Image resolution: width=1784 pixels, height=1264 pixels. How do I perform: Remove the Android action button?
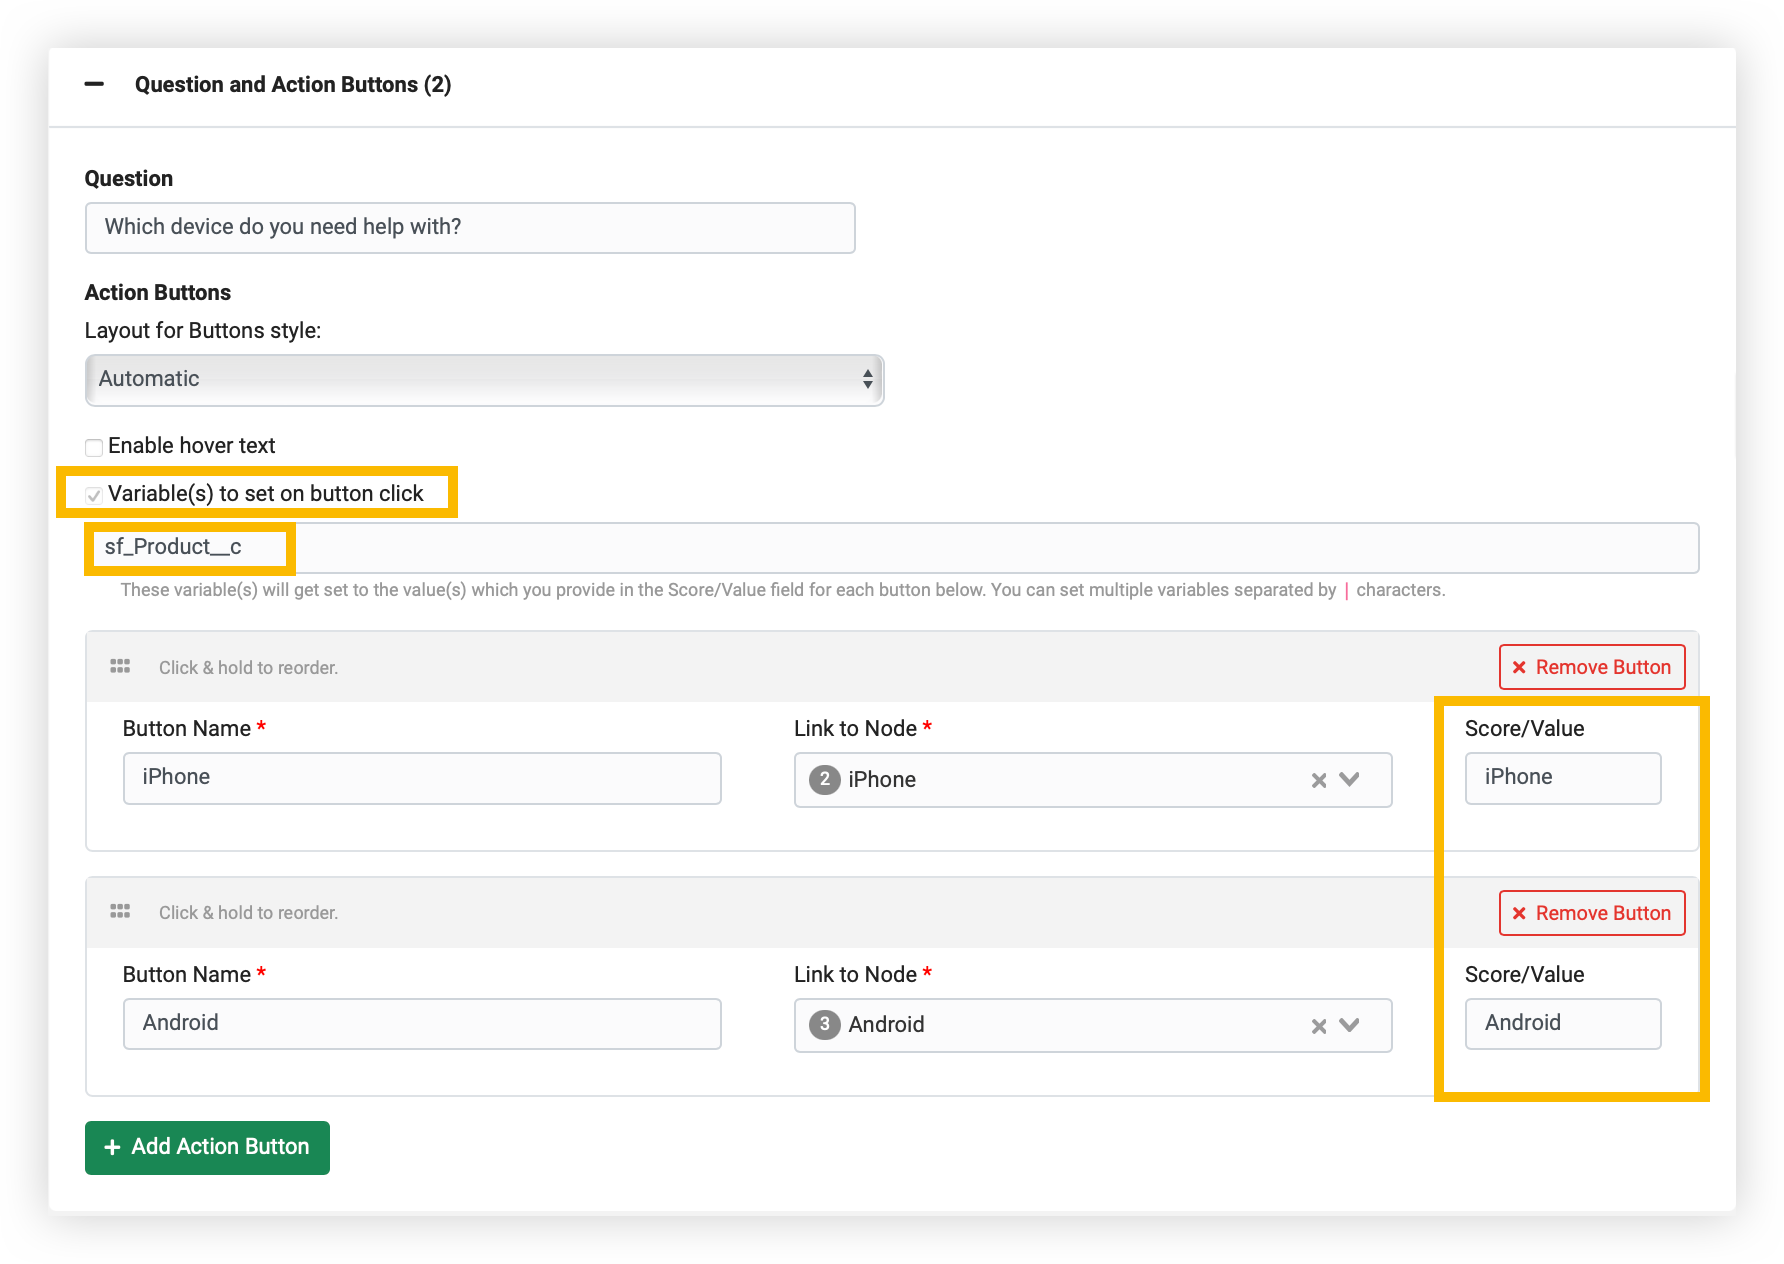coord(1591,912)
